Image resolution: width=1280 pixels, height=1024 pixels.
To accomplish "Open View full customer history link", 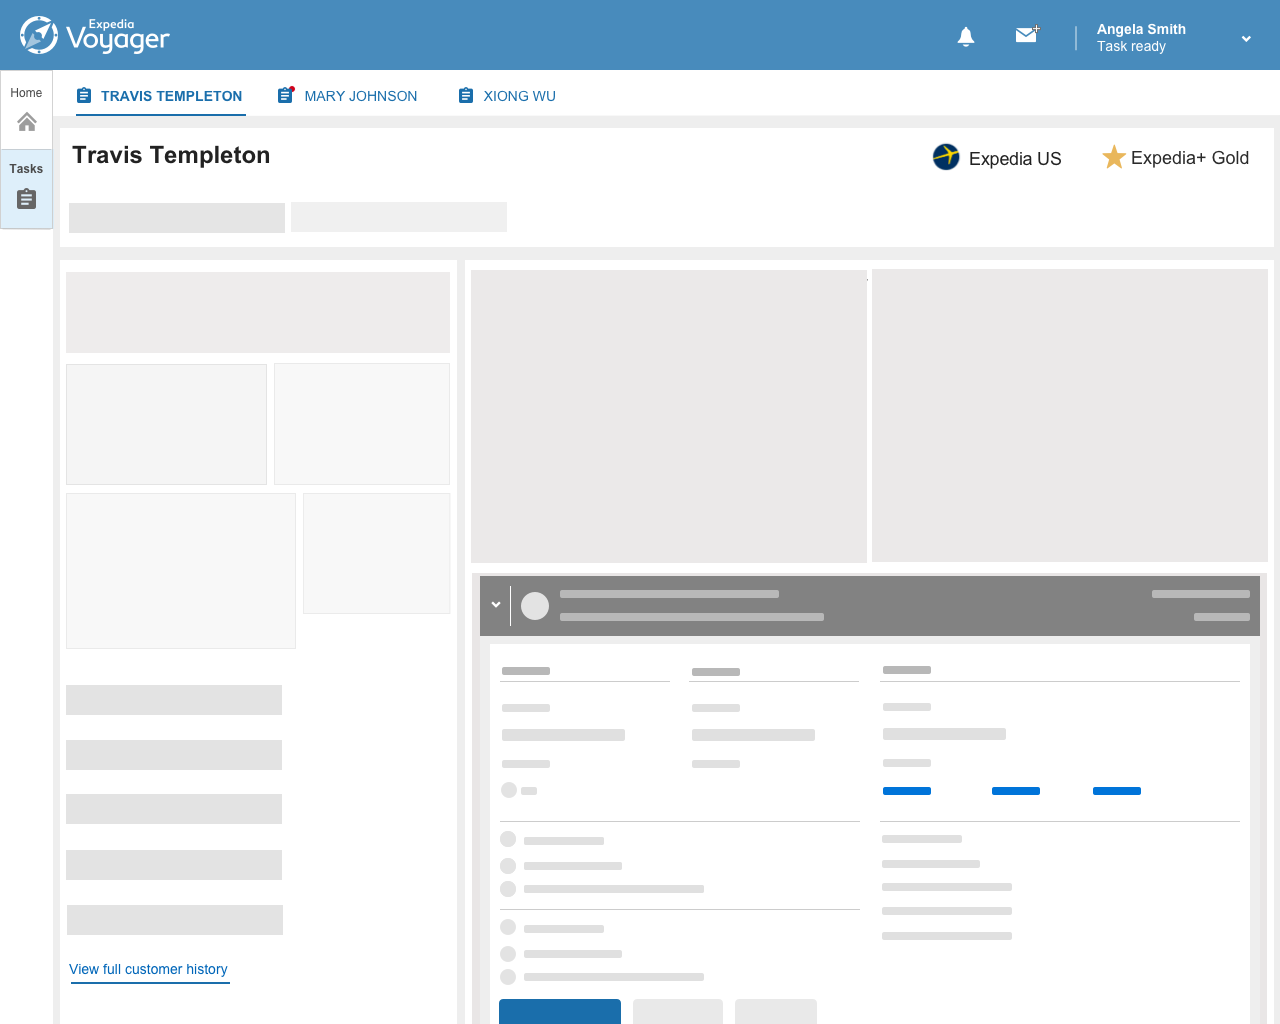I will point(148,969).
